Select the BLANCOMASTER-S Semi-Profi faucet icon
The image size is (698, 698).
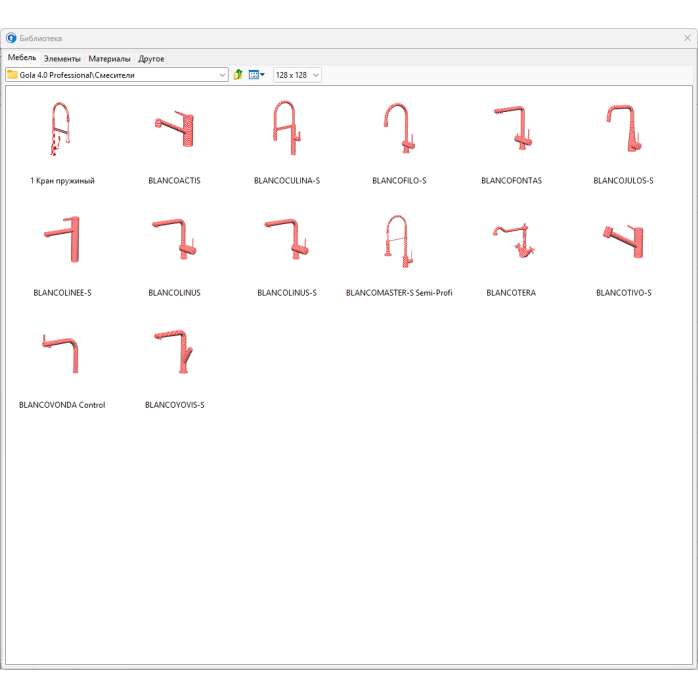pos(399,241)
